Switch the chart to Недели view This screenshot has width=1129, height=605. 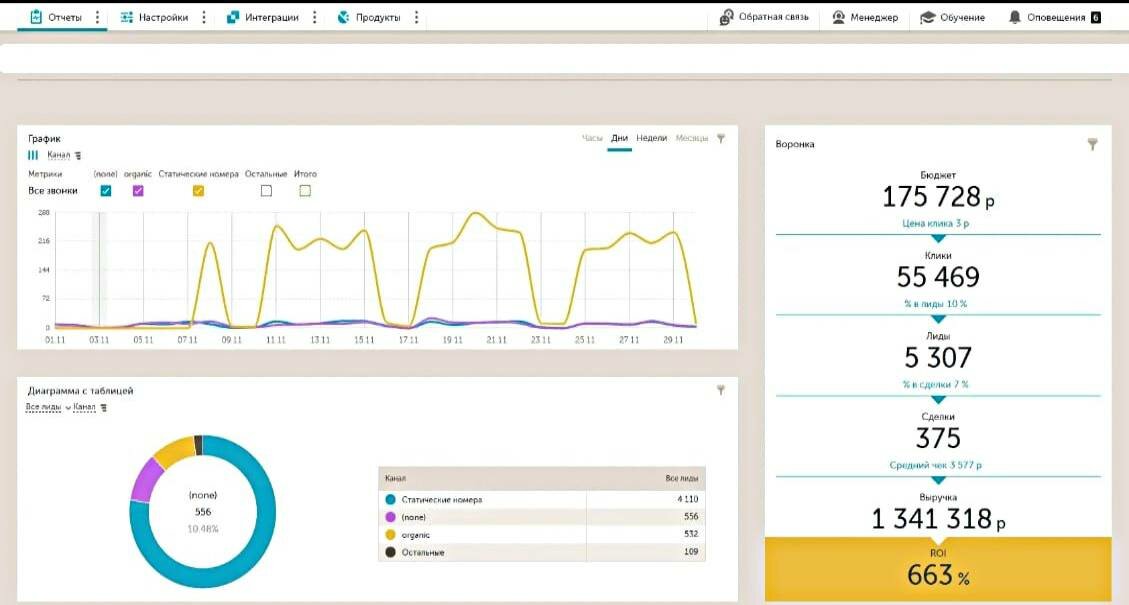652,138
